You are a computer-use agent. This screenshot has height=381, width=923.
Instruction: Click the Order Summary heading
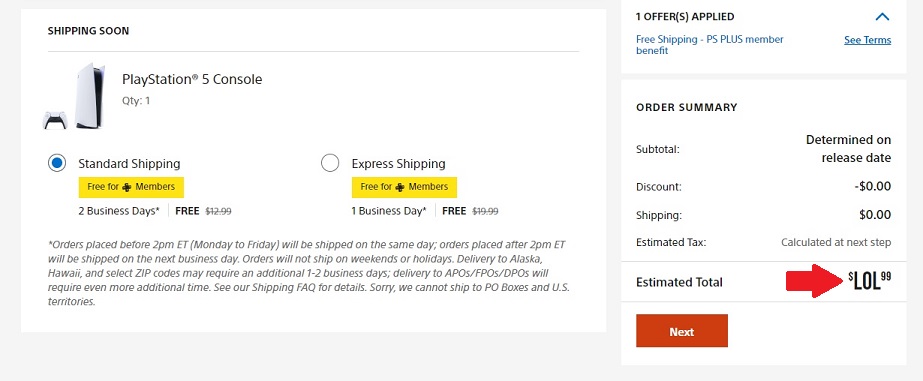coord(686,107)
